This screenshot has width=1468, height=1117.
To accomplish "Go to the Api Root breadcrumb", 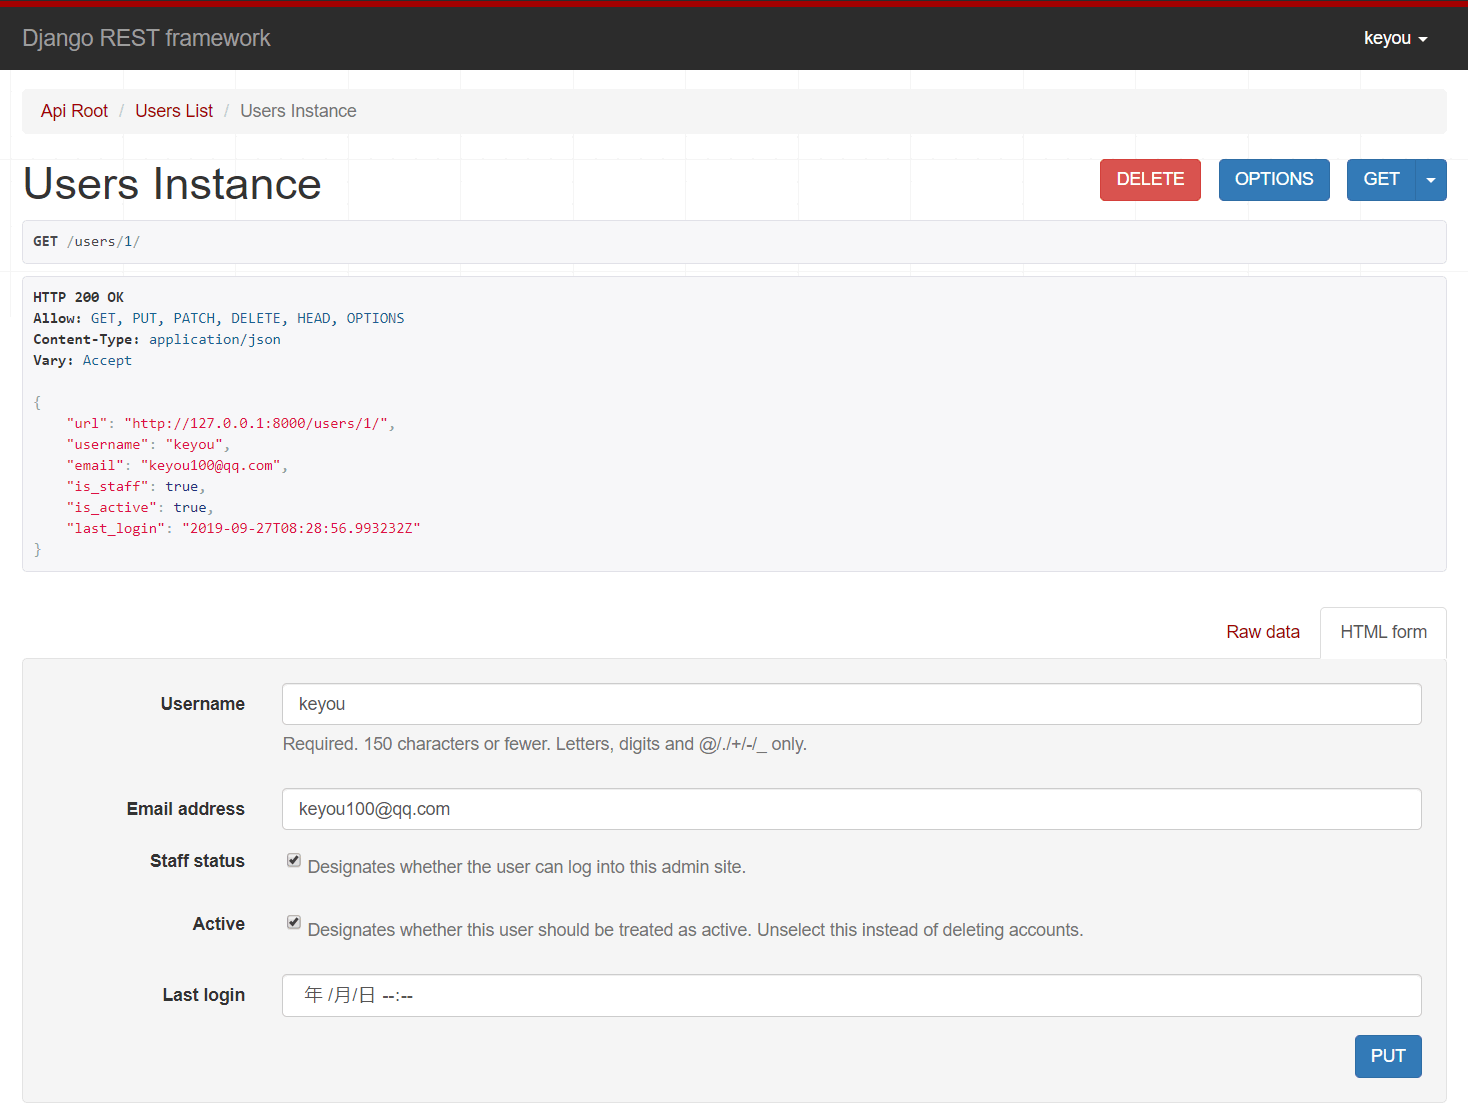I will click(x=74, y=111).
